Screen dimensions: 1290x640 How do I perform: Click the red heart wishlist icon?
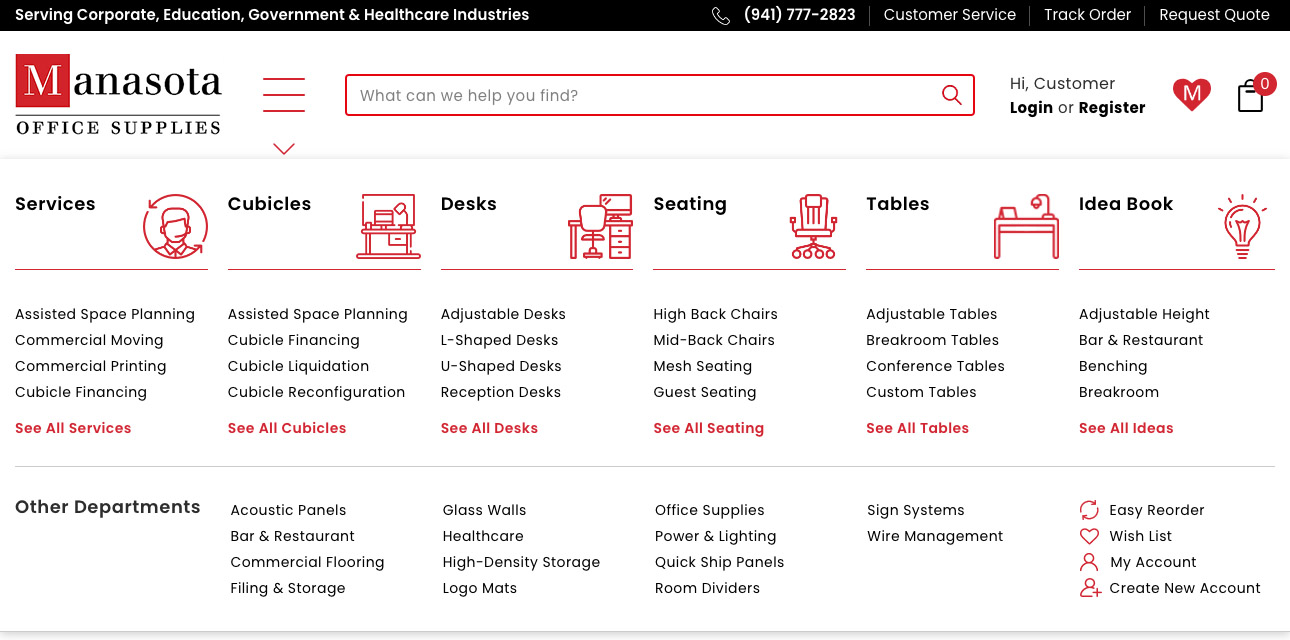click(1191, 95)
